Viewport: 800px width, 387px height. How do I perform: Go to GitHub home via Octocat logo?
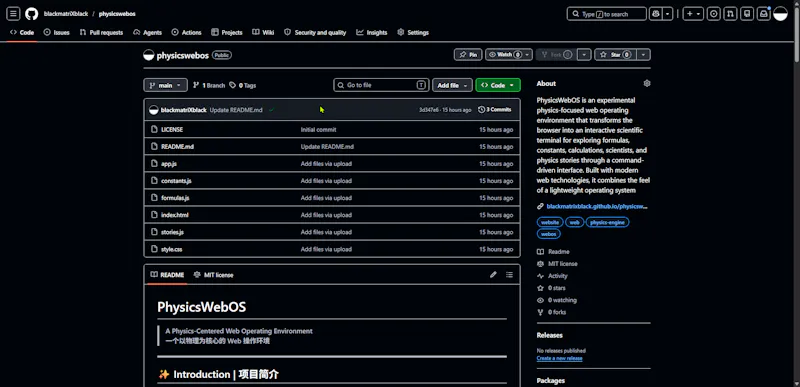(32, 14)
